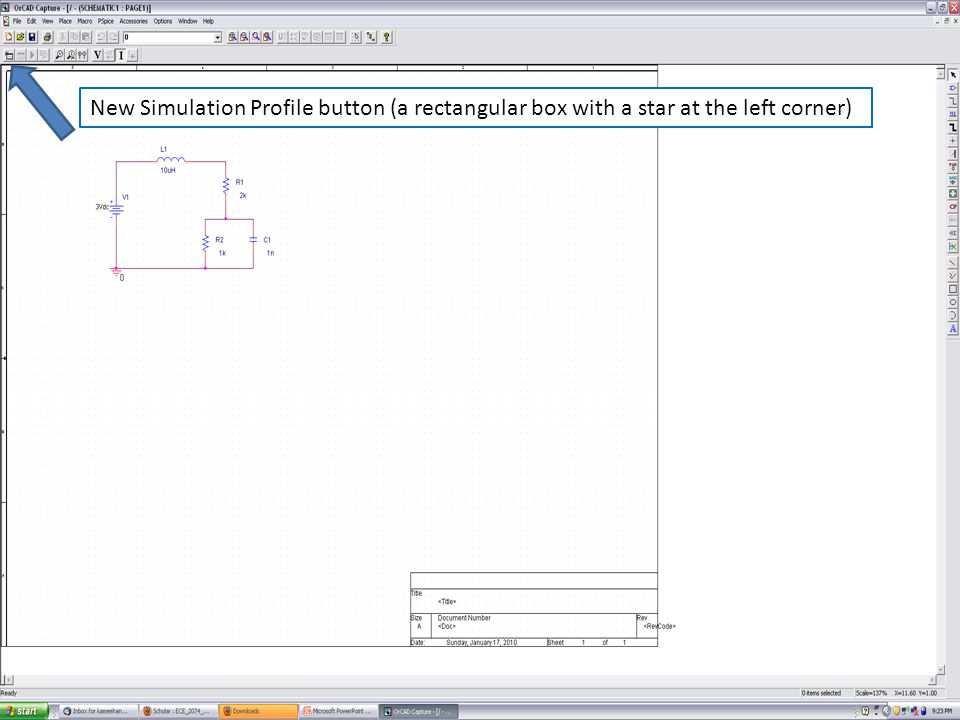The height and width of the screenshot is (720, 960).
Task: Select the 3Vdc source value
Action: [102, 207]
